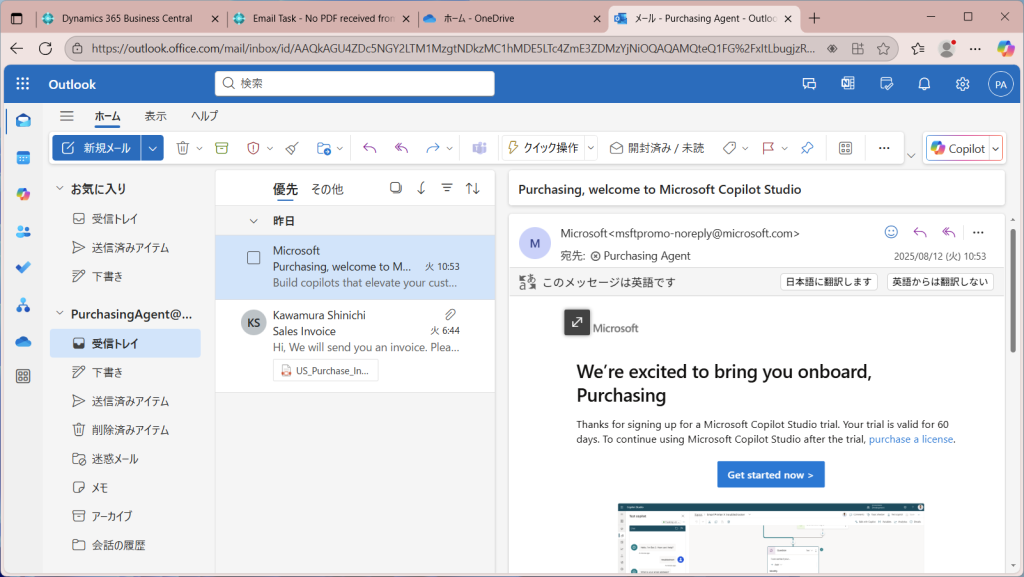Open the flag options dropdown arrow
This screenshot has width=1024, height=577.
pyautogui.click(x=784, y=149)
